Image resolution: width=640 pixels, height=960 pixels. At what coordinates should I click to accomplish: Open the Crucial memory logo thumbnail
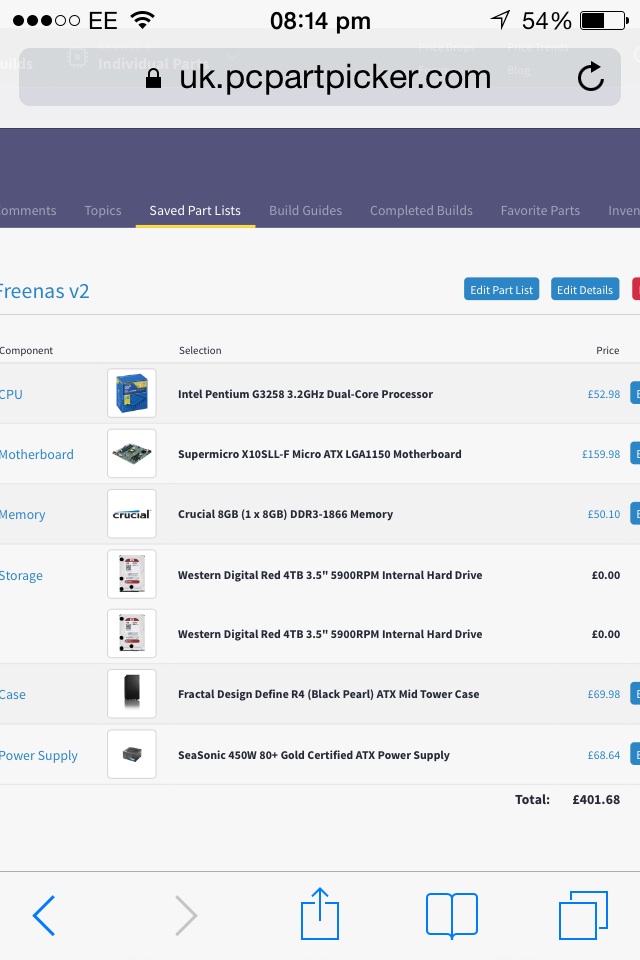[132, 514]
